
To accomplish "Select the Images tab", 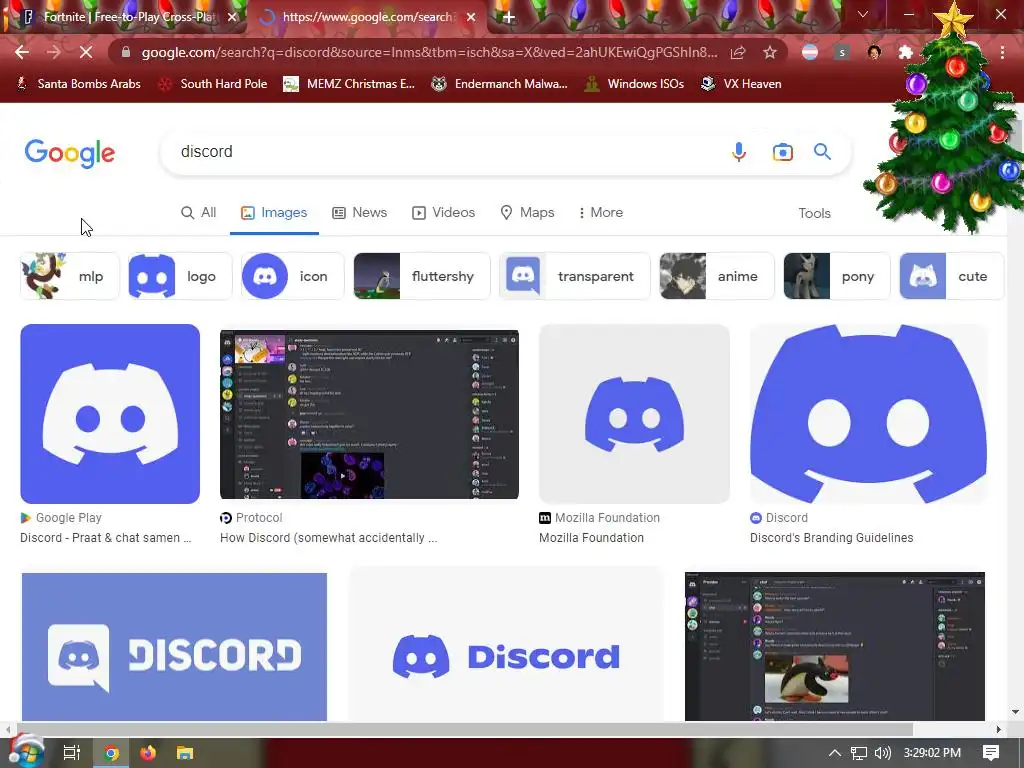I will pos(274,213).
